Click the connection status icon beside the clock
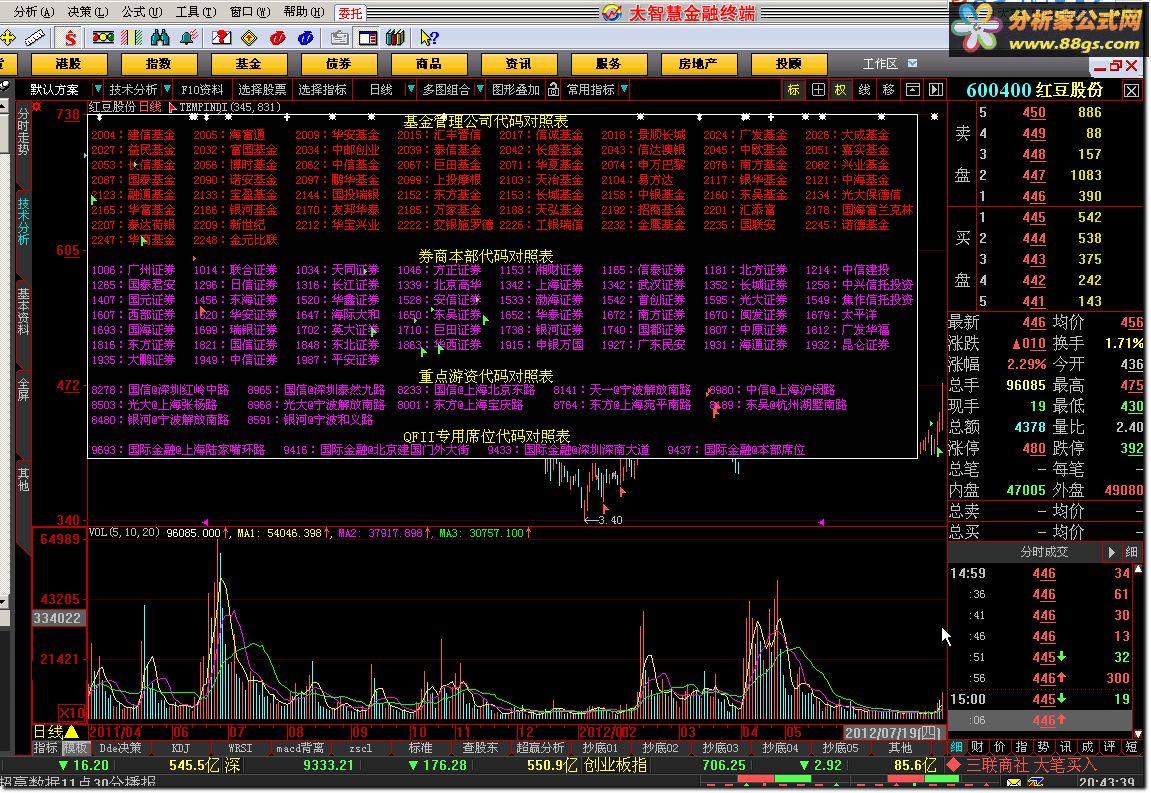Screen dimensions: 1151x793 [x=1034, y=783]
